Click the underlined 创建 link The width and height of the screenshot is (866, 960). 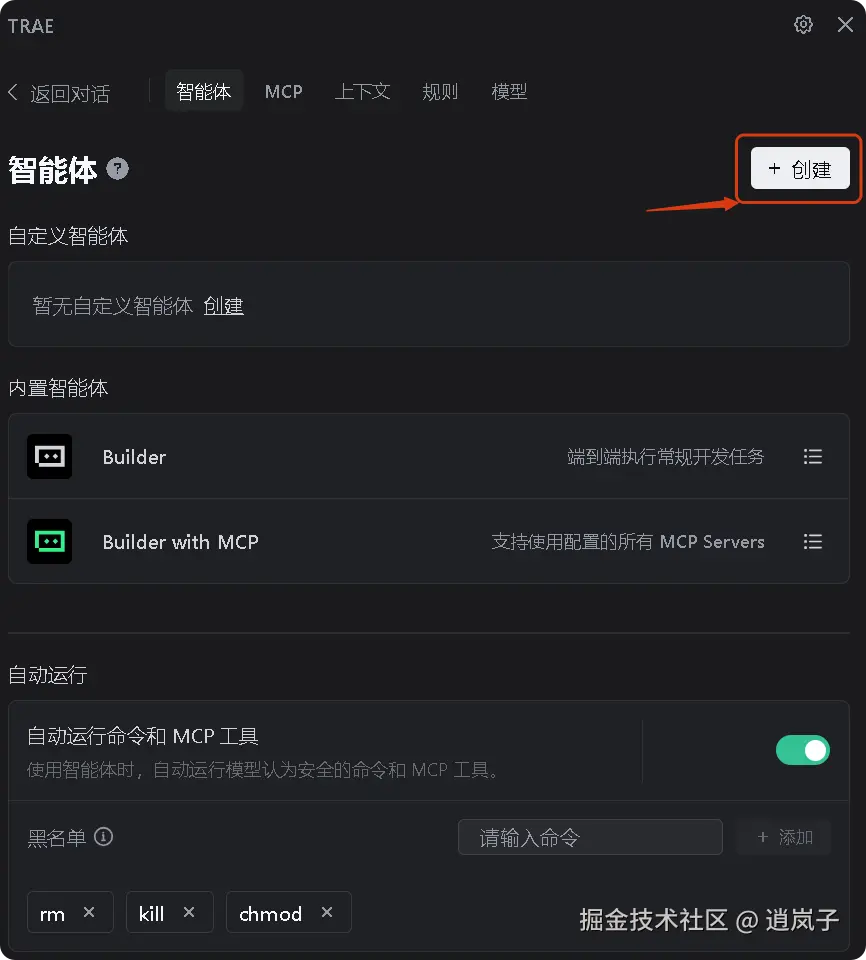click(224, 306)
